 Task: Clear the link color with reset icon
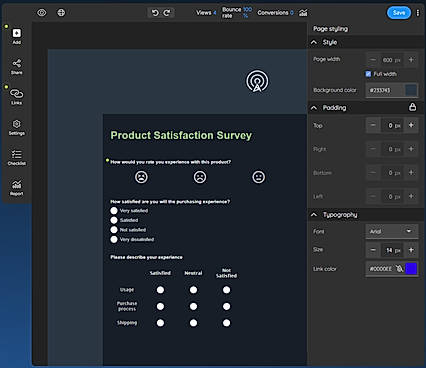(x=399, y=268)
